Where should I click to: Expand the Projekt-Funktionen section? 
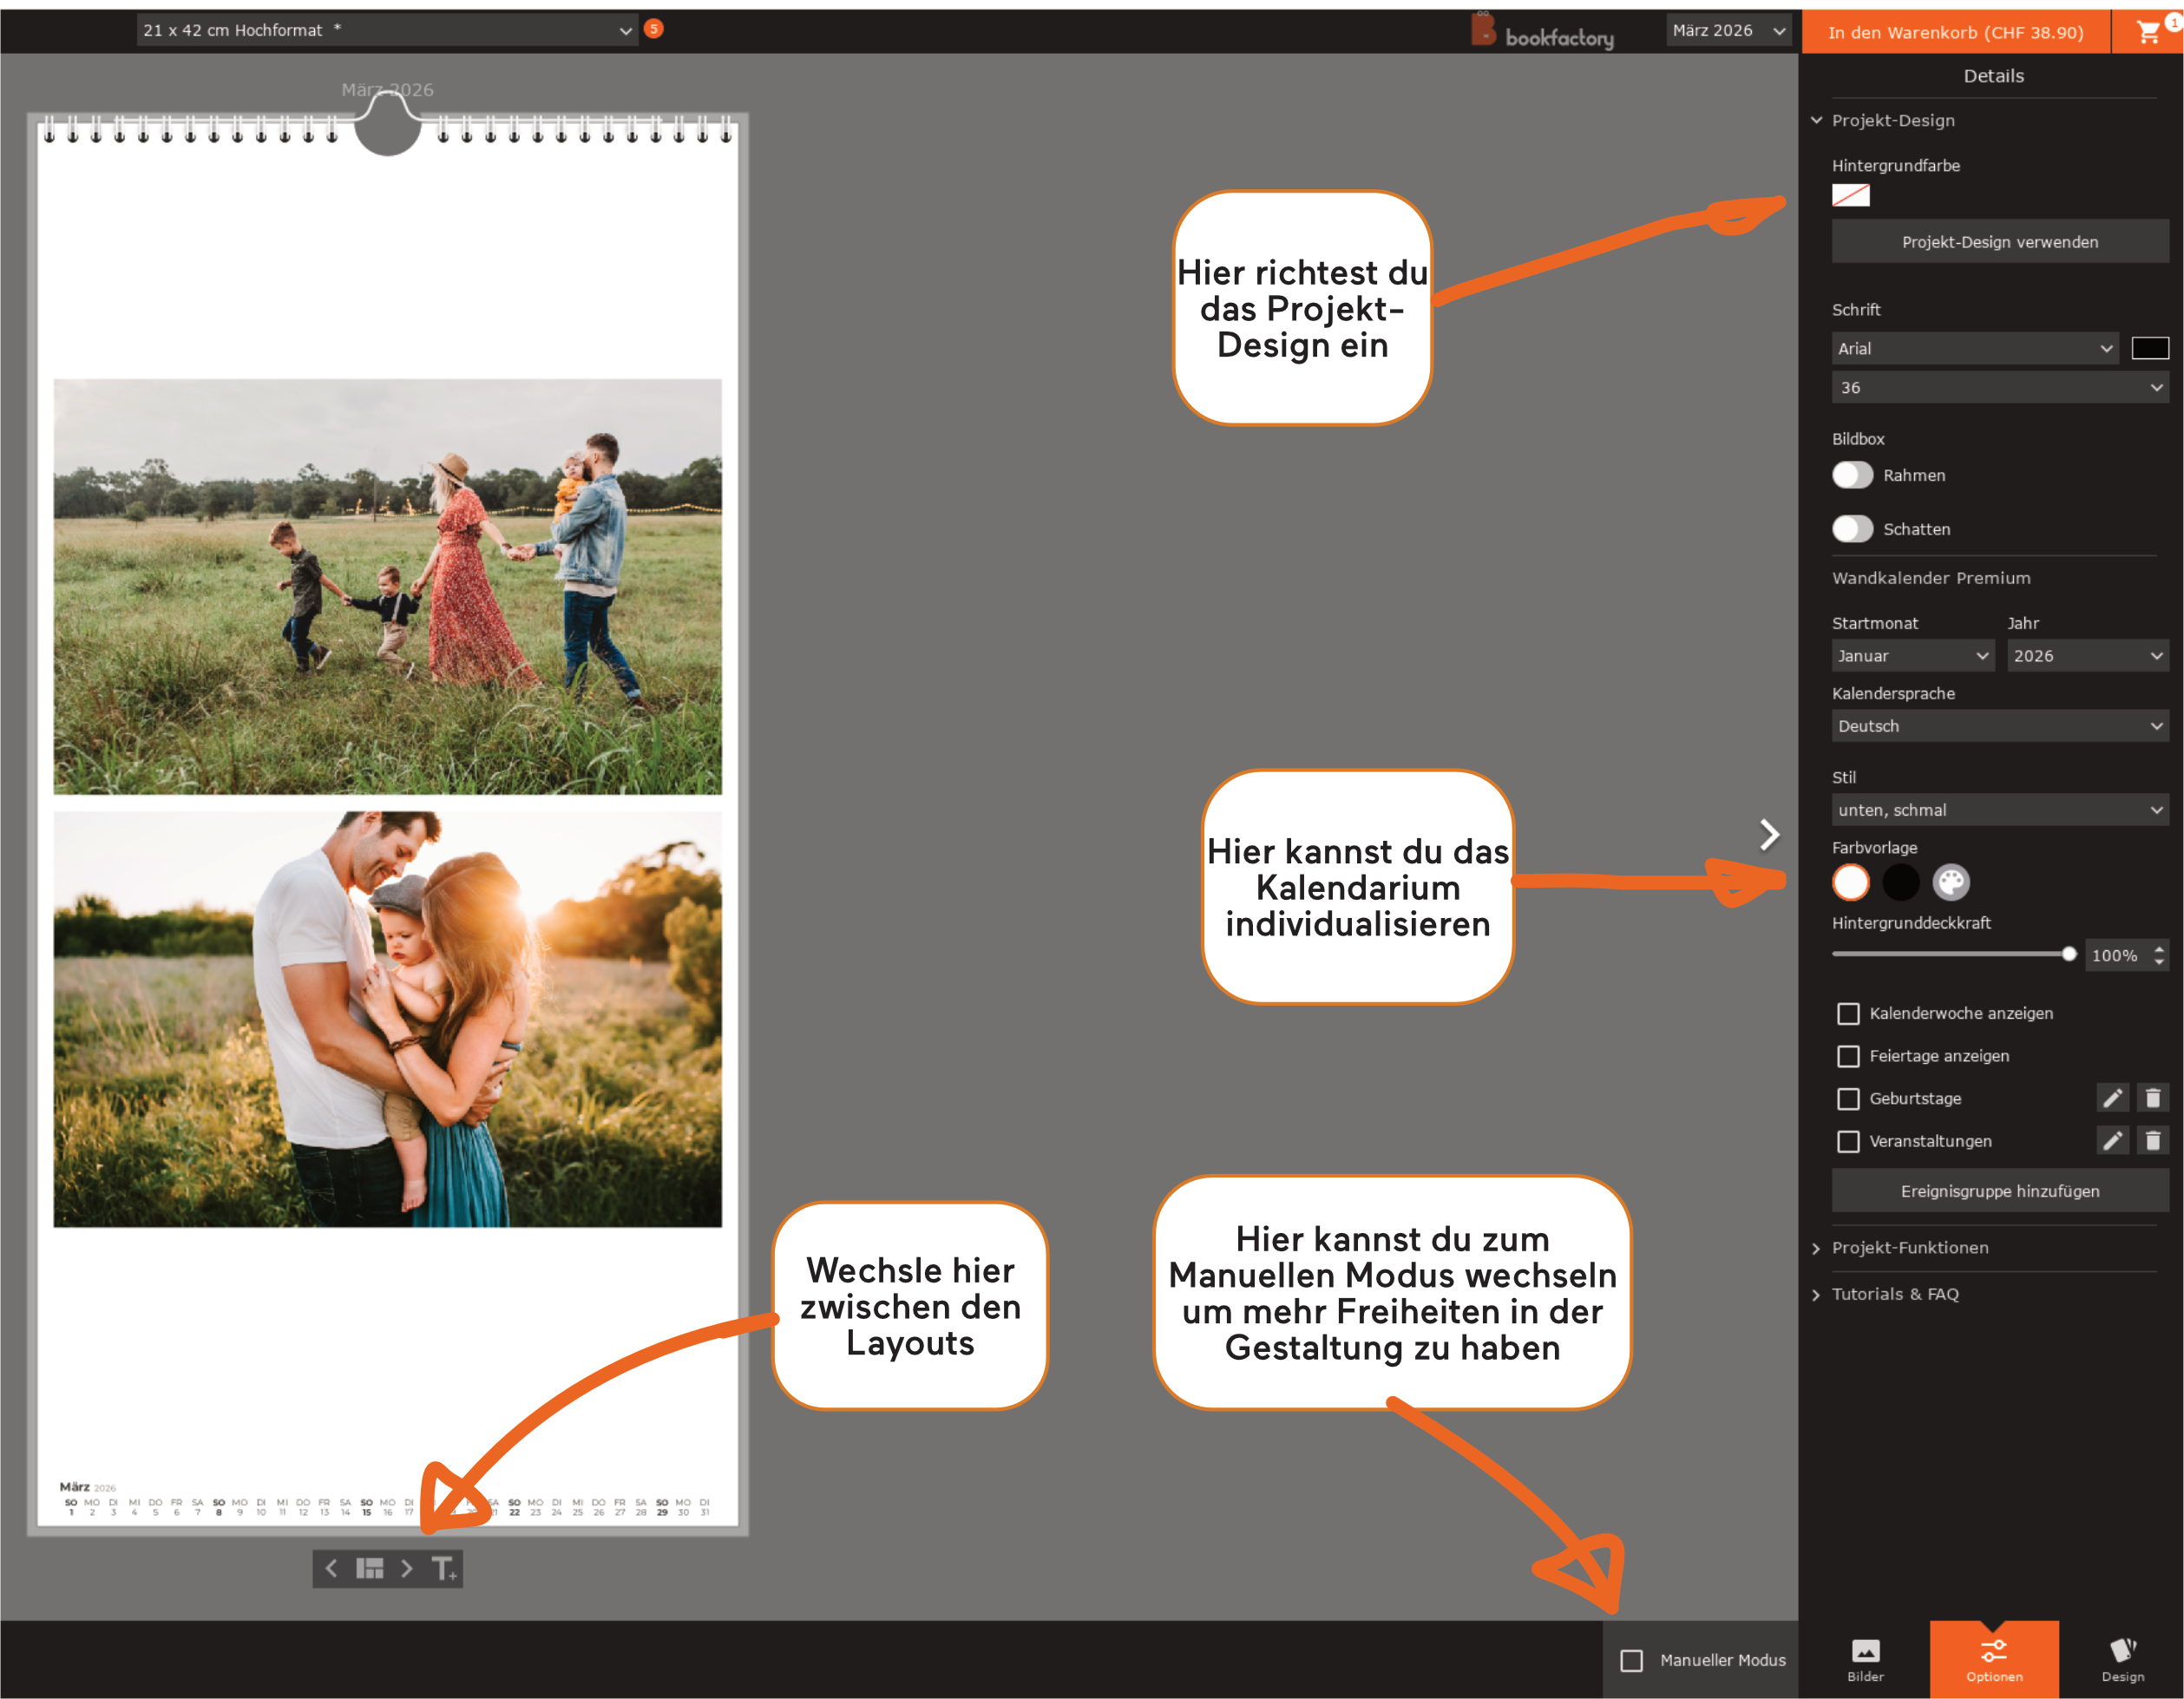click(1909, 1247)
